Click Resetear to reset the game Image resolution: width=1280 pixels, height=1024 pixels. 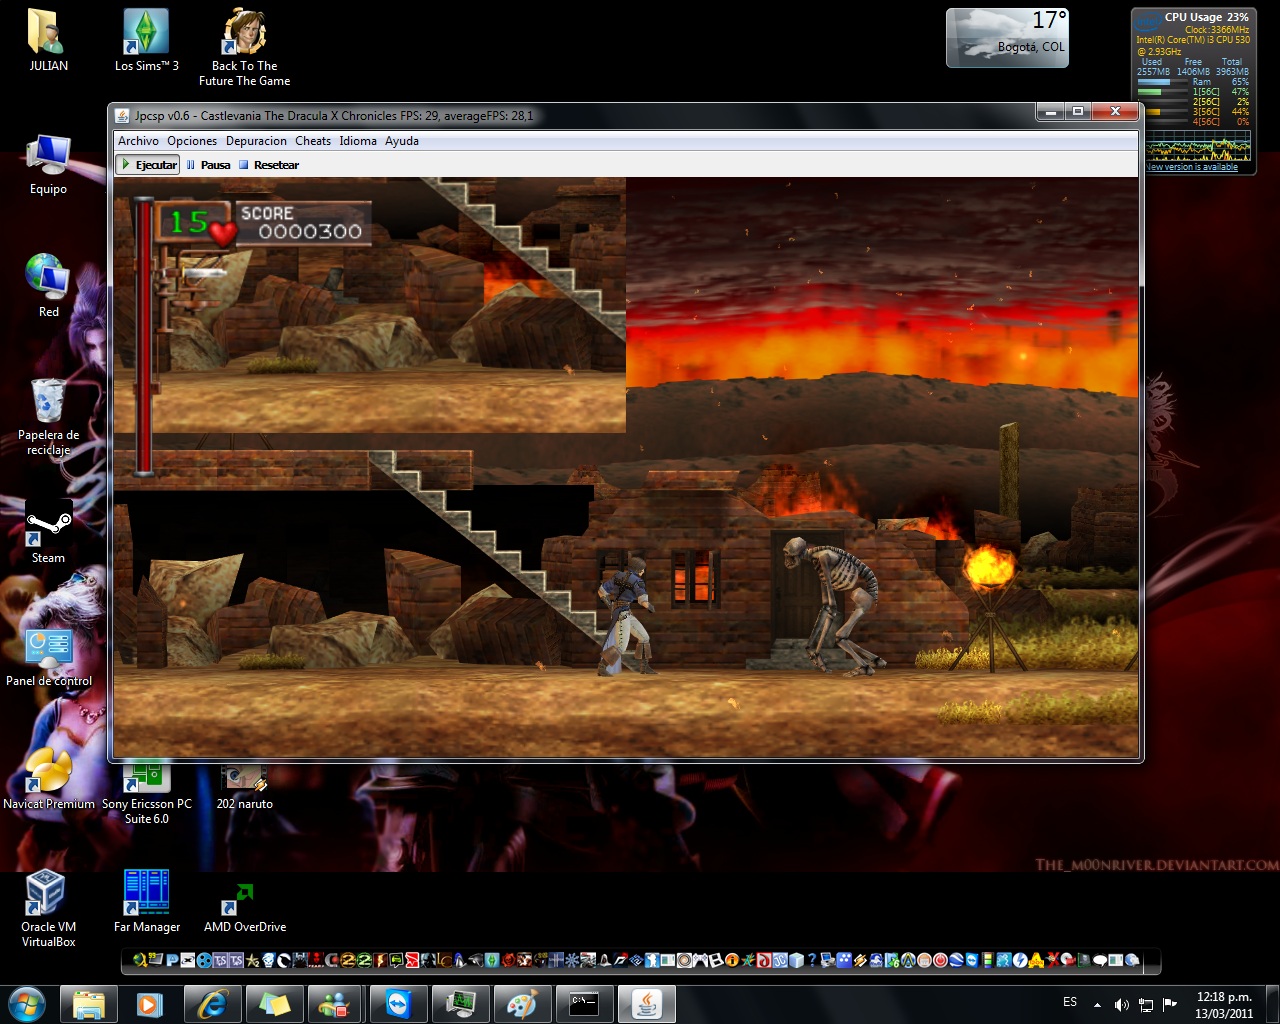click(268, 165)
